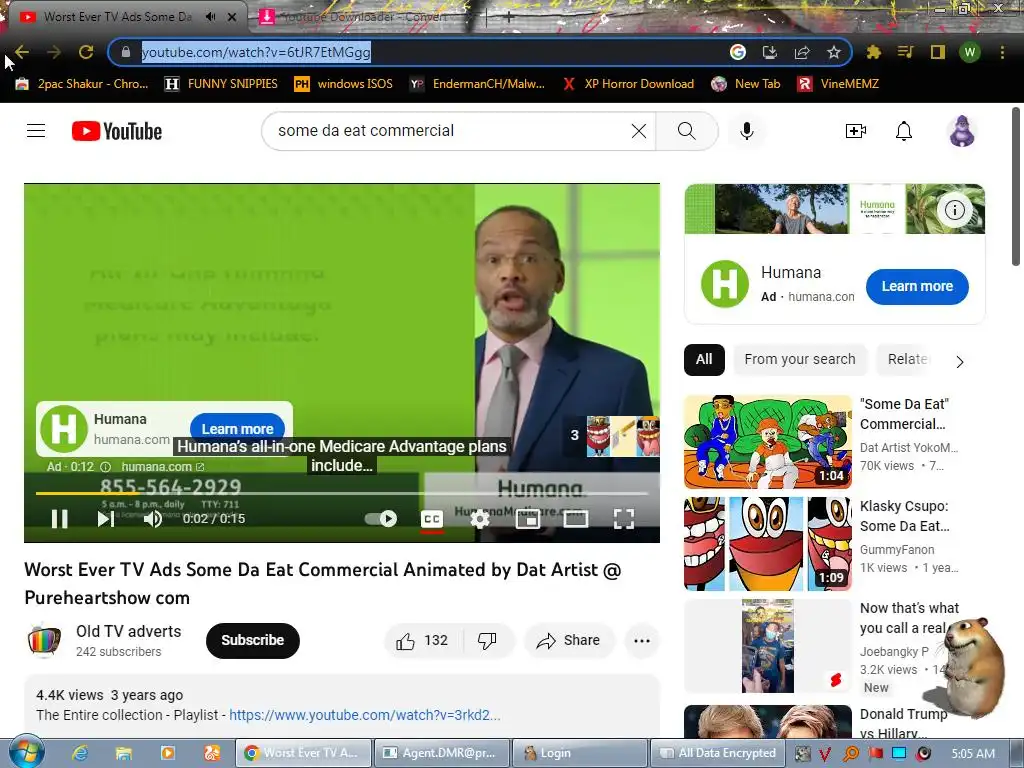Click Learn more in the sidebar Humana ad
The width and height of the screenshot is (1024, 768).
pyautogui.click(x=917, y=286)
